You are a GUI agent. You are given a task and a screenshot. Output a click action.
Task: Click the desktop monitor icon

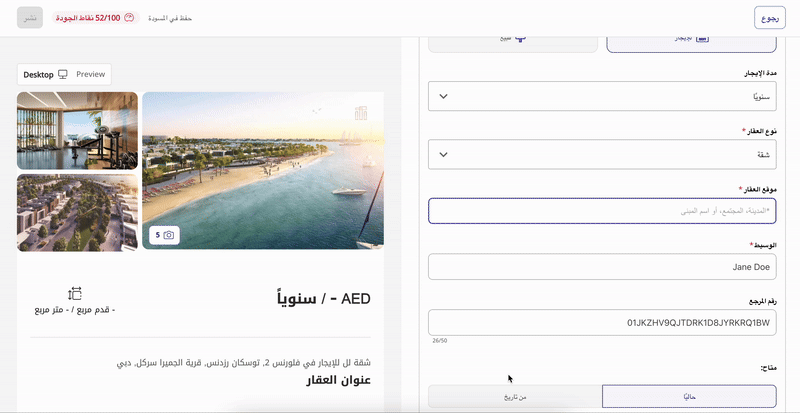point(63,75)
